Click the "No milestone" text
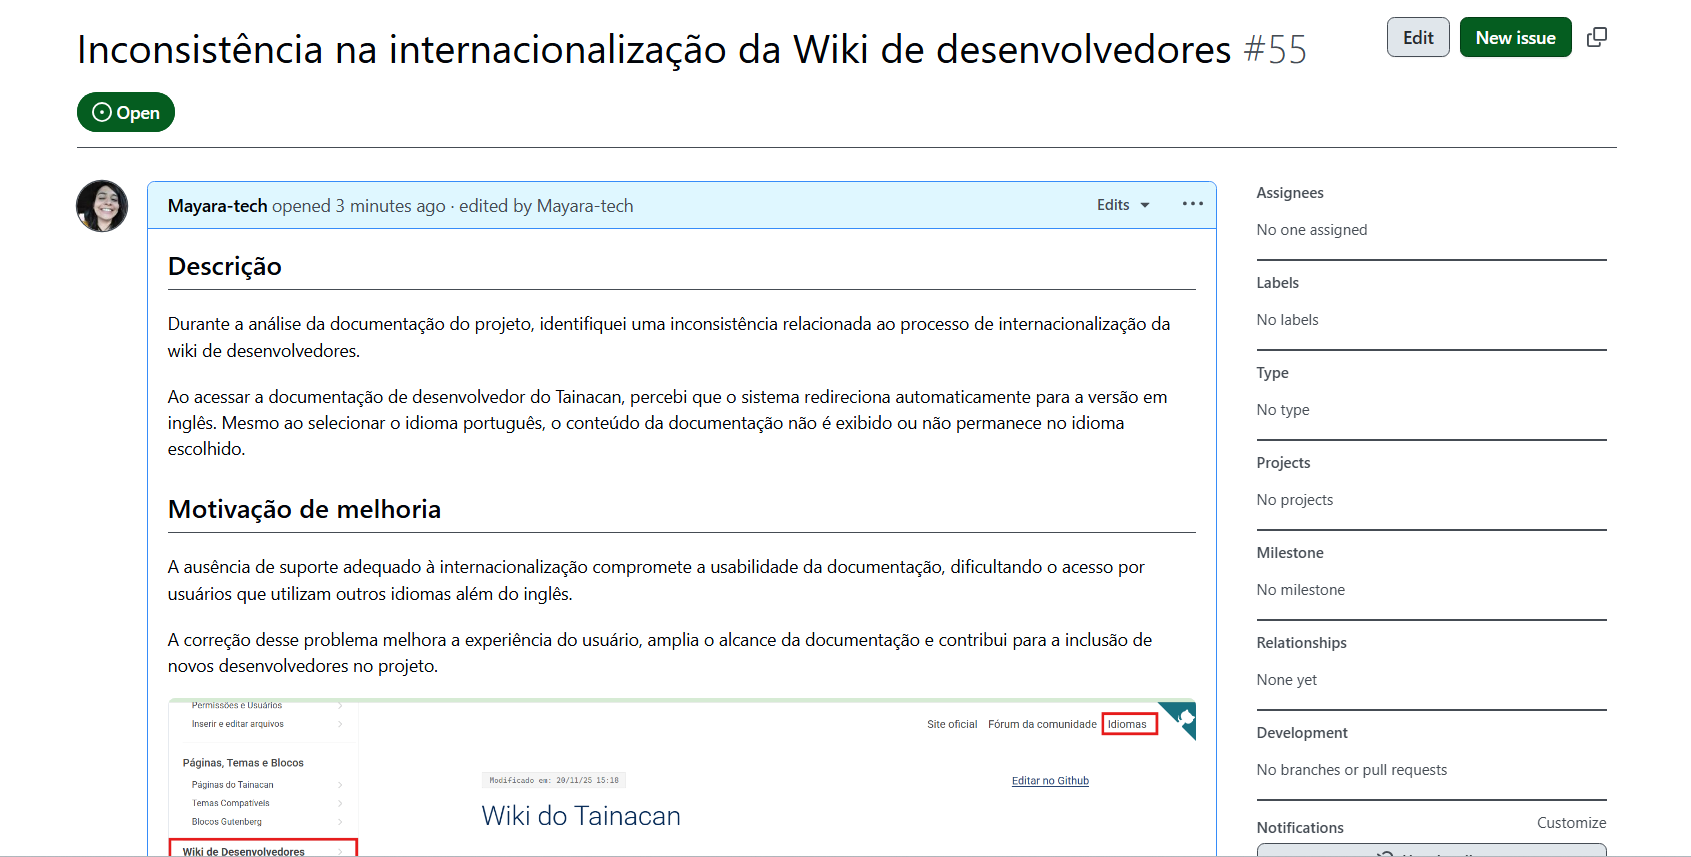The width and height of the screenshot is (1691, 857). tap(1301, 590)
